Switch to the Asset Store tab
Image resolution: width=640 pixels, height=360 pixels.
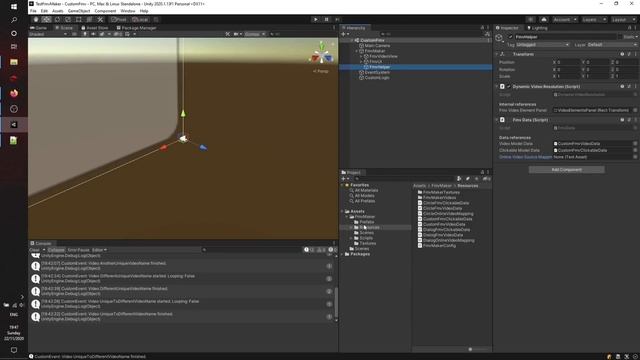pyautogui.click(x=95, y=28)
